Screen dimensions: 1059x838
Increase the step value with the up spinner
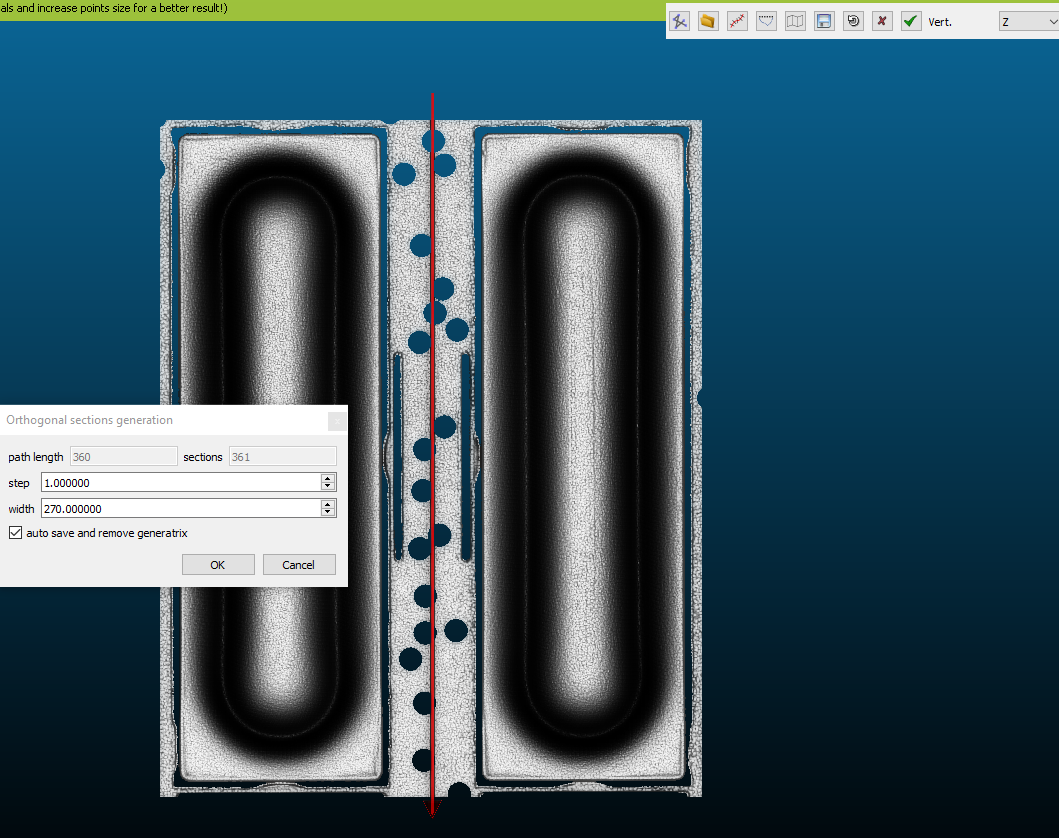(327, 477)
